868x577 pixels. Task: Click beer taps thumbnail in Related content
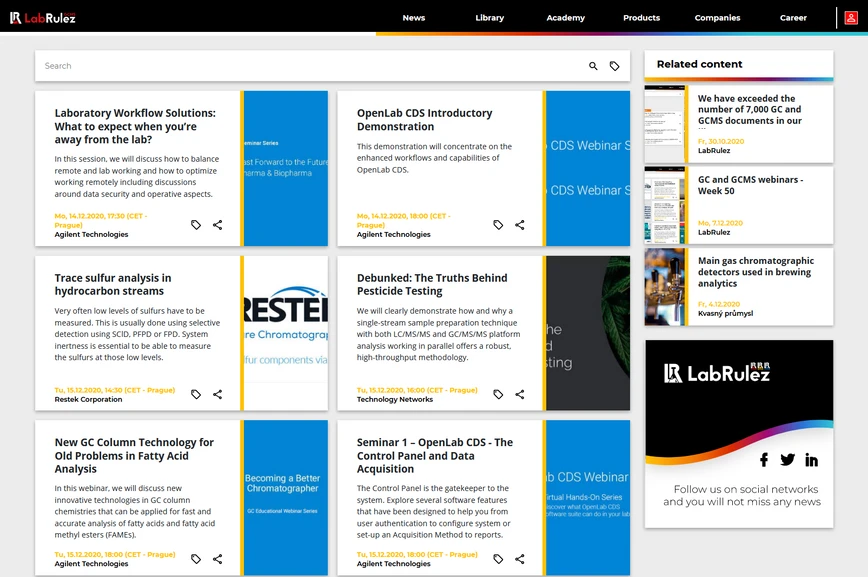[x=664, y=287]
